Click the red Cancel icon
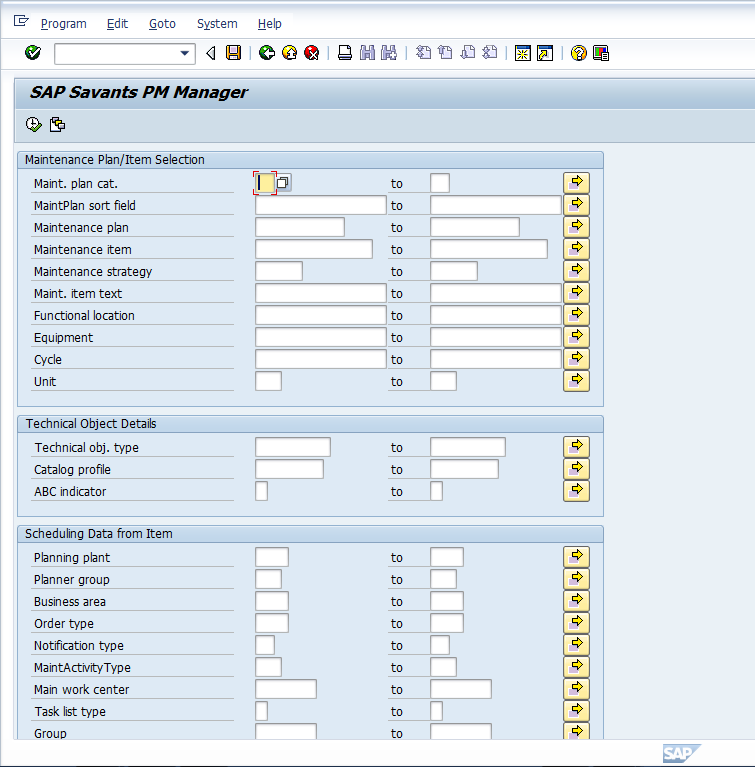The height and width of the screenshot is (767, 755). coord(312,53)
